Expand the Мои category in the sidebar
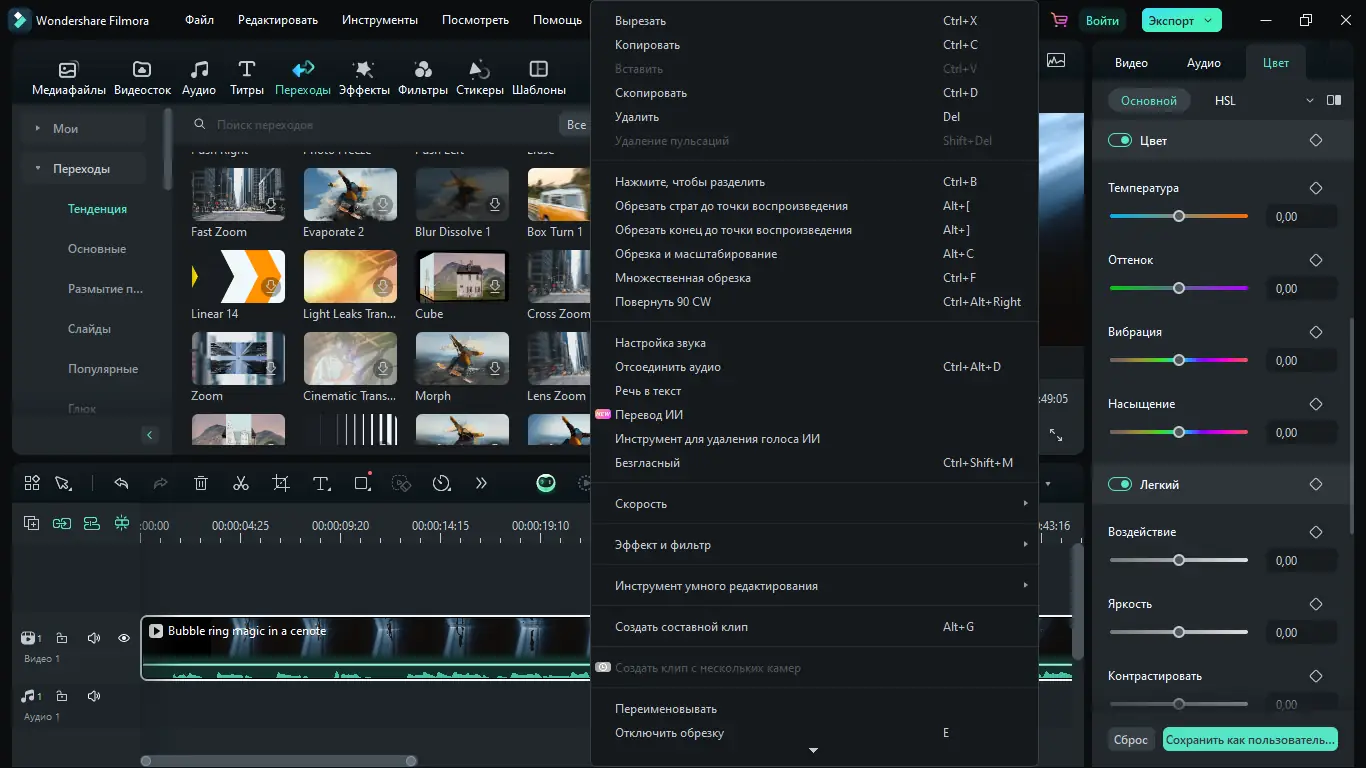Screen dimensions: 1366x768 [38, 128]
